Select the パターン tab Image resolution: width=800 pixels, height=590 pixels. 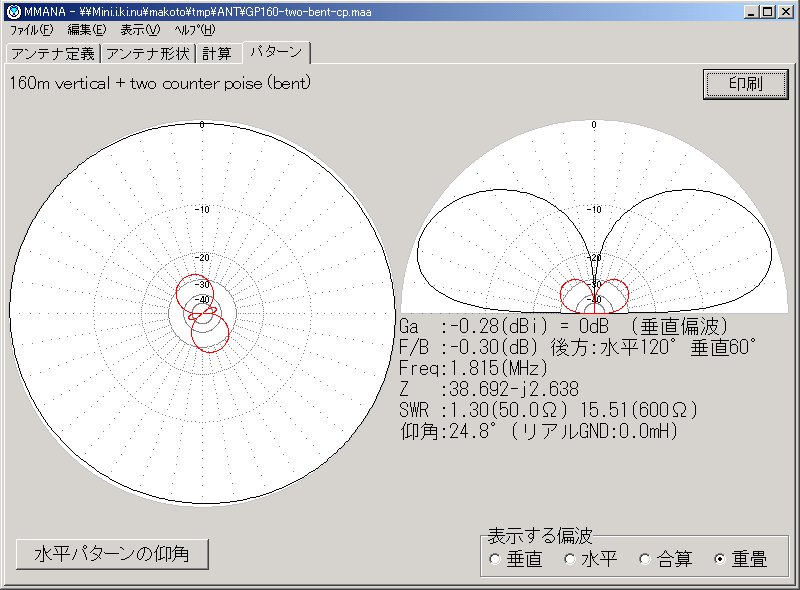(277, 52)
